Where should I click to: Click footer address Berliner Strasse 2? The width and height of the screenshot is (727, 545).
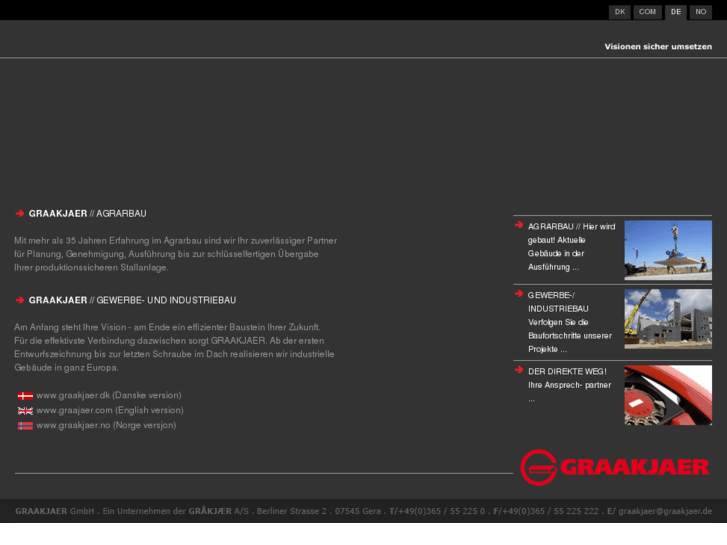[292, 511]
